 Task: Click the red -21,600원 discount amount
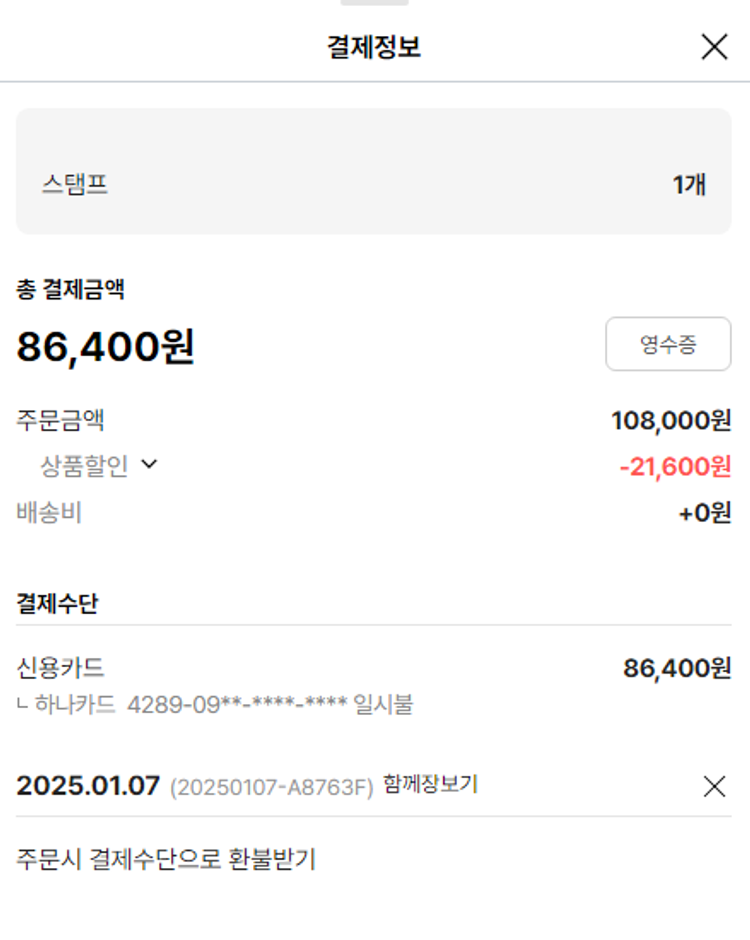click(x=675, y=466)
